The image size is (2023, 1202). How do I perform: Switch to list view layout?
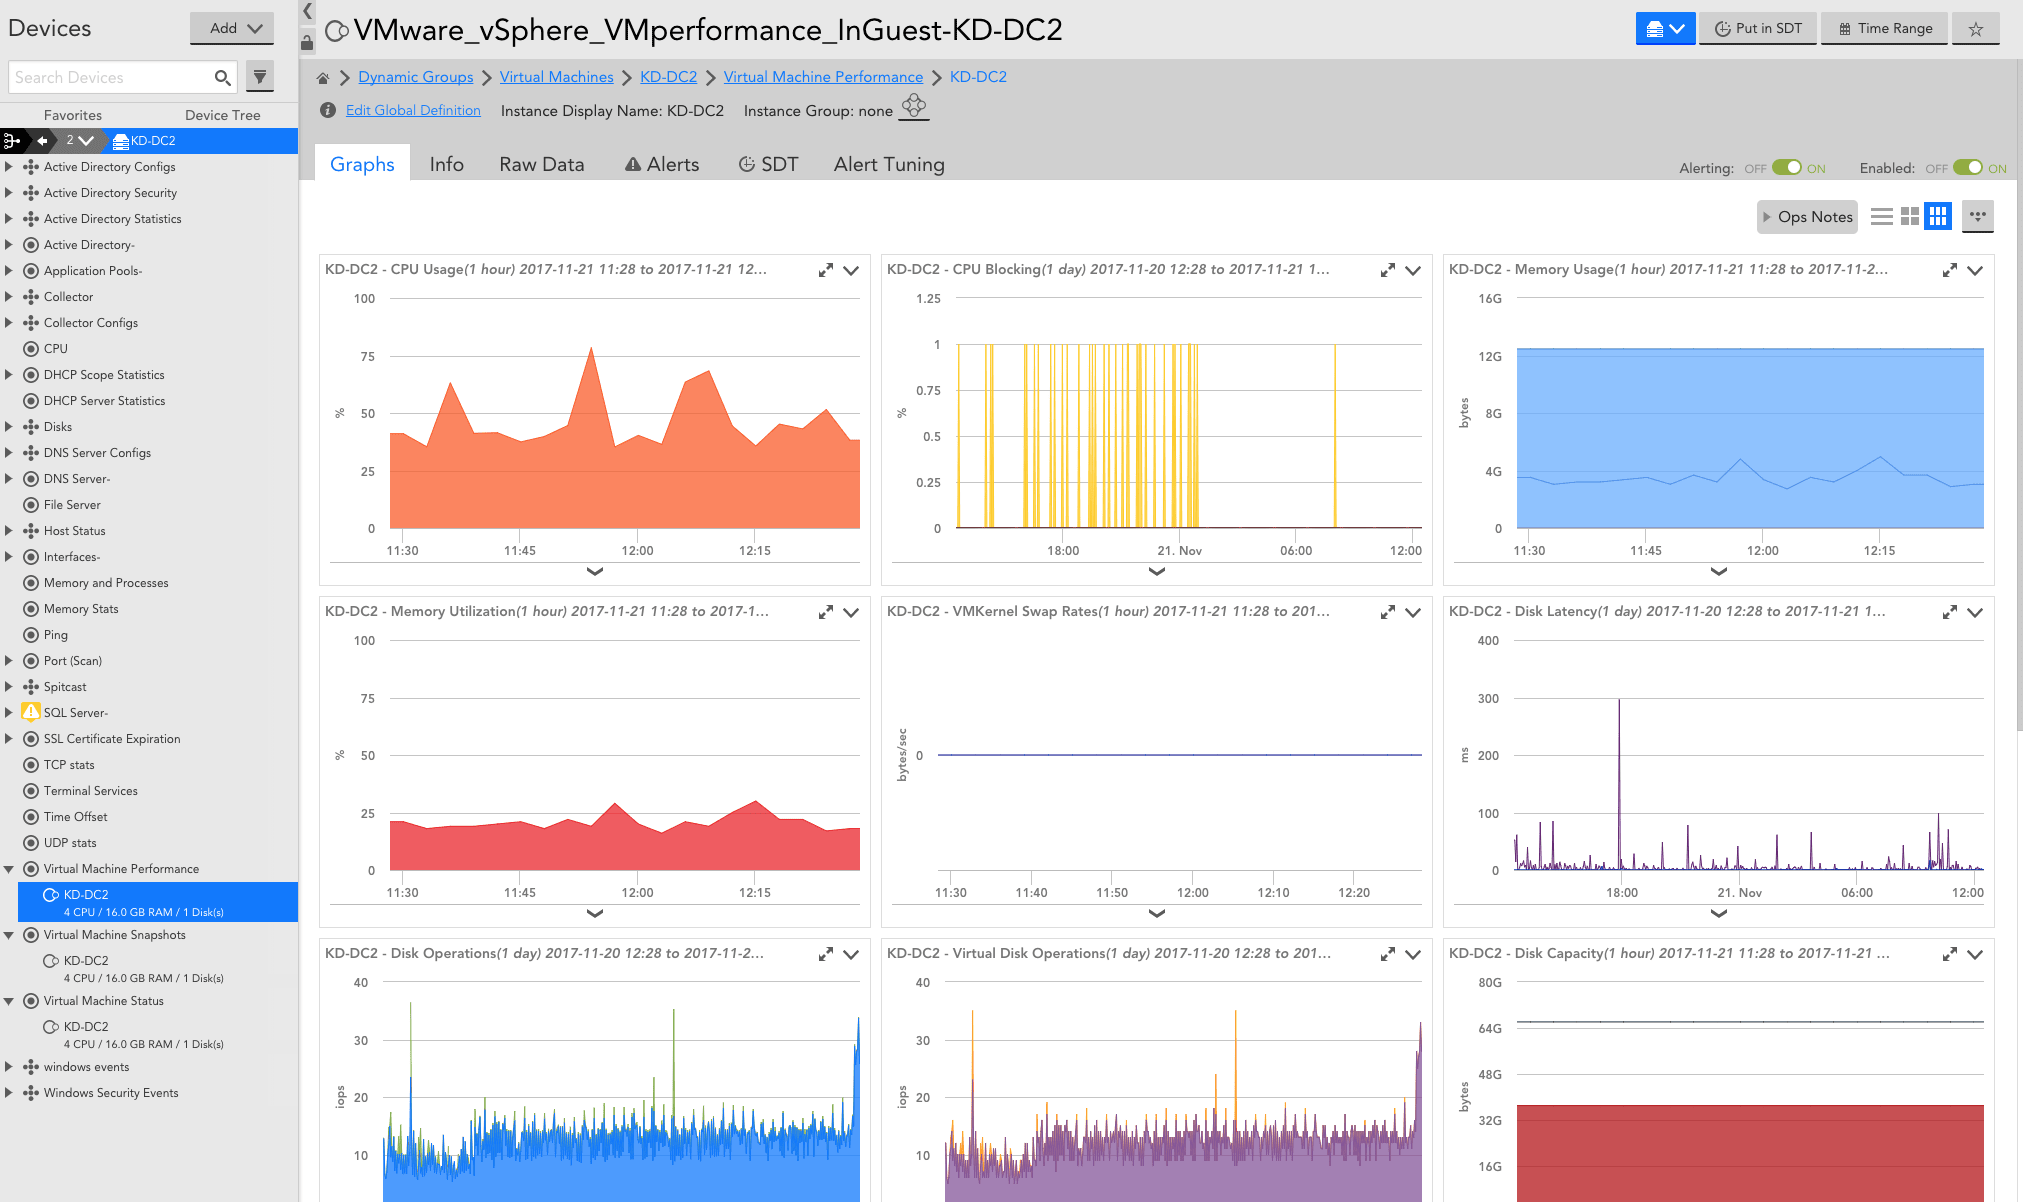pyautogui.click(x=1881, y=216)
